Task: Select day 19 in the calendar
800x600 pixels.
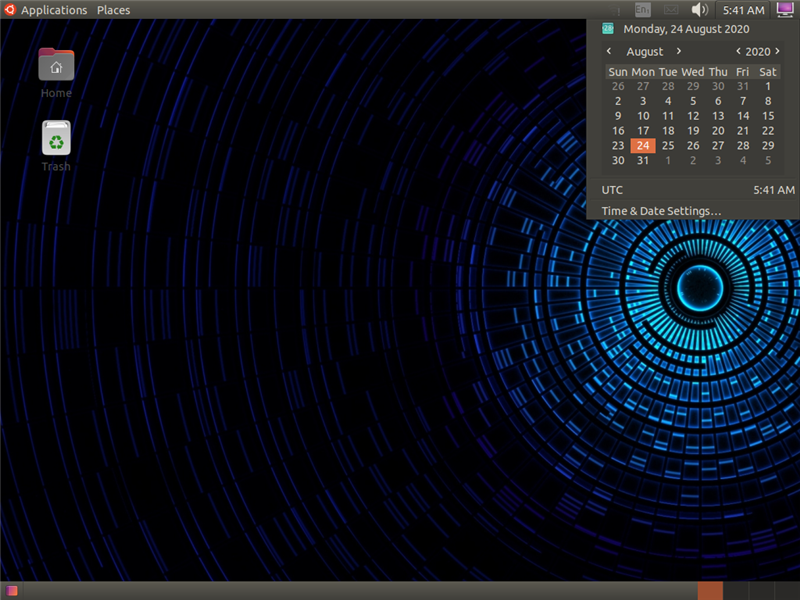Action: click(693, 131)
